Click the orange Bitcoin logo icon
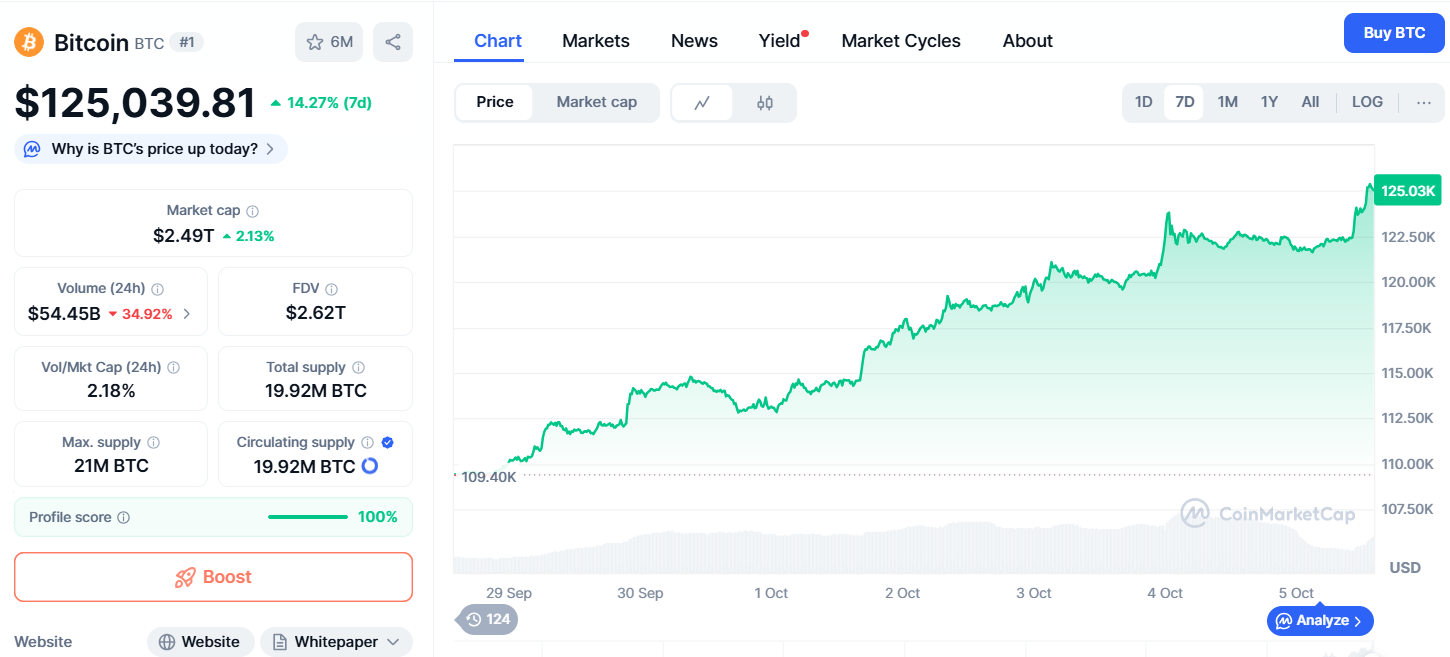The width and height of the screenshot is (1450, 657). pyautogui.click(x=29, y=42)
